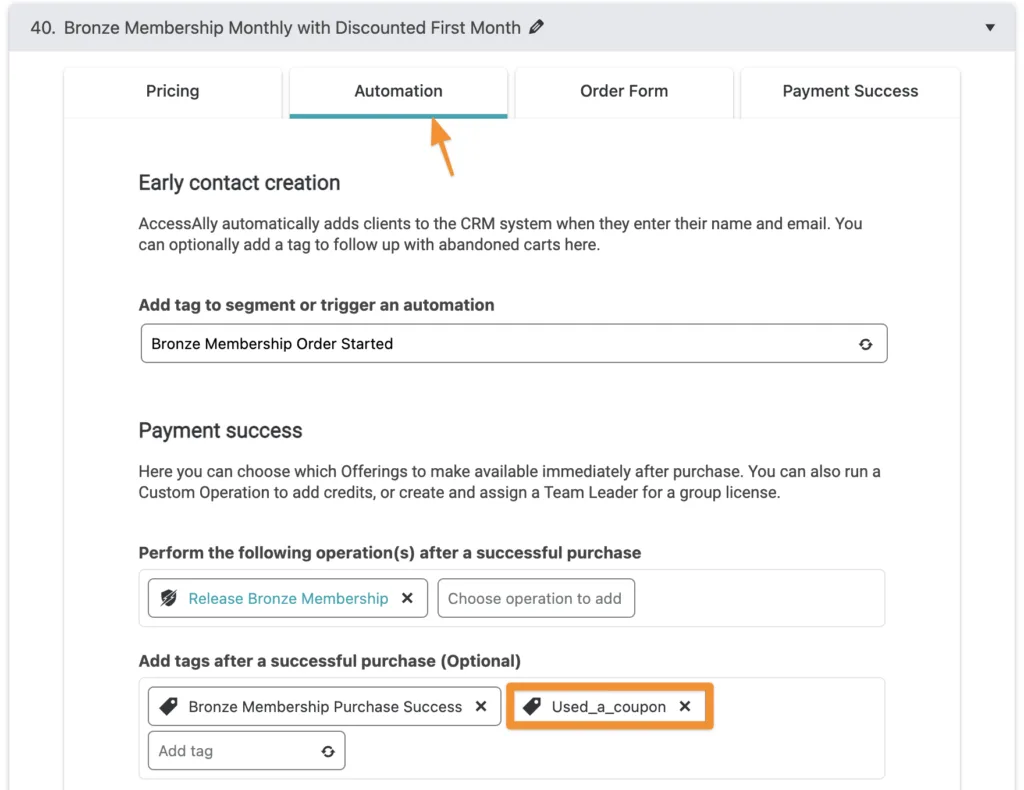Click tag icon on Used_a_coupon
This screenshot has height=790, width=1024.
pyautogui.click(x=532, y=706)
